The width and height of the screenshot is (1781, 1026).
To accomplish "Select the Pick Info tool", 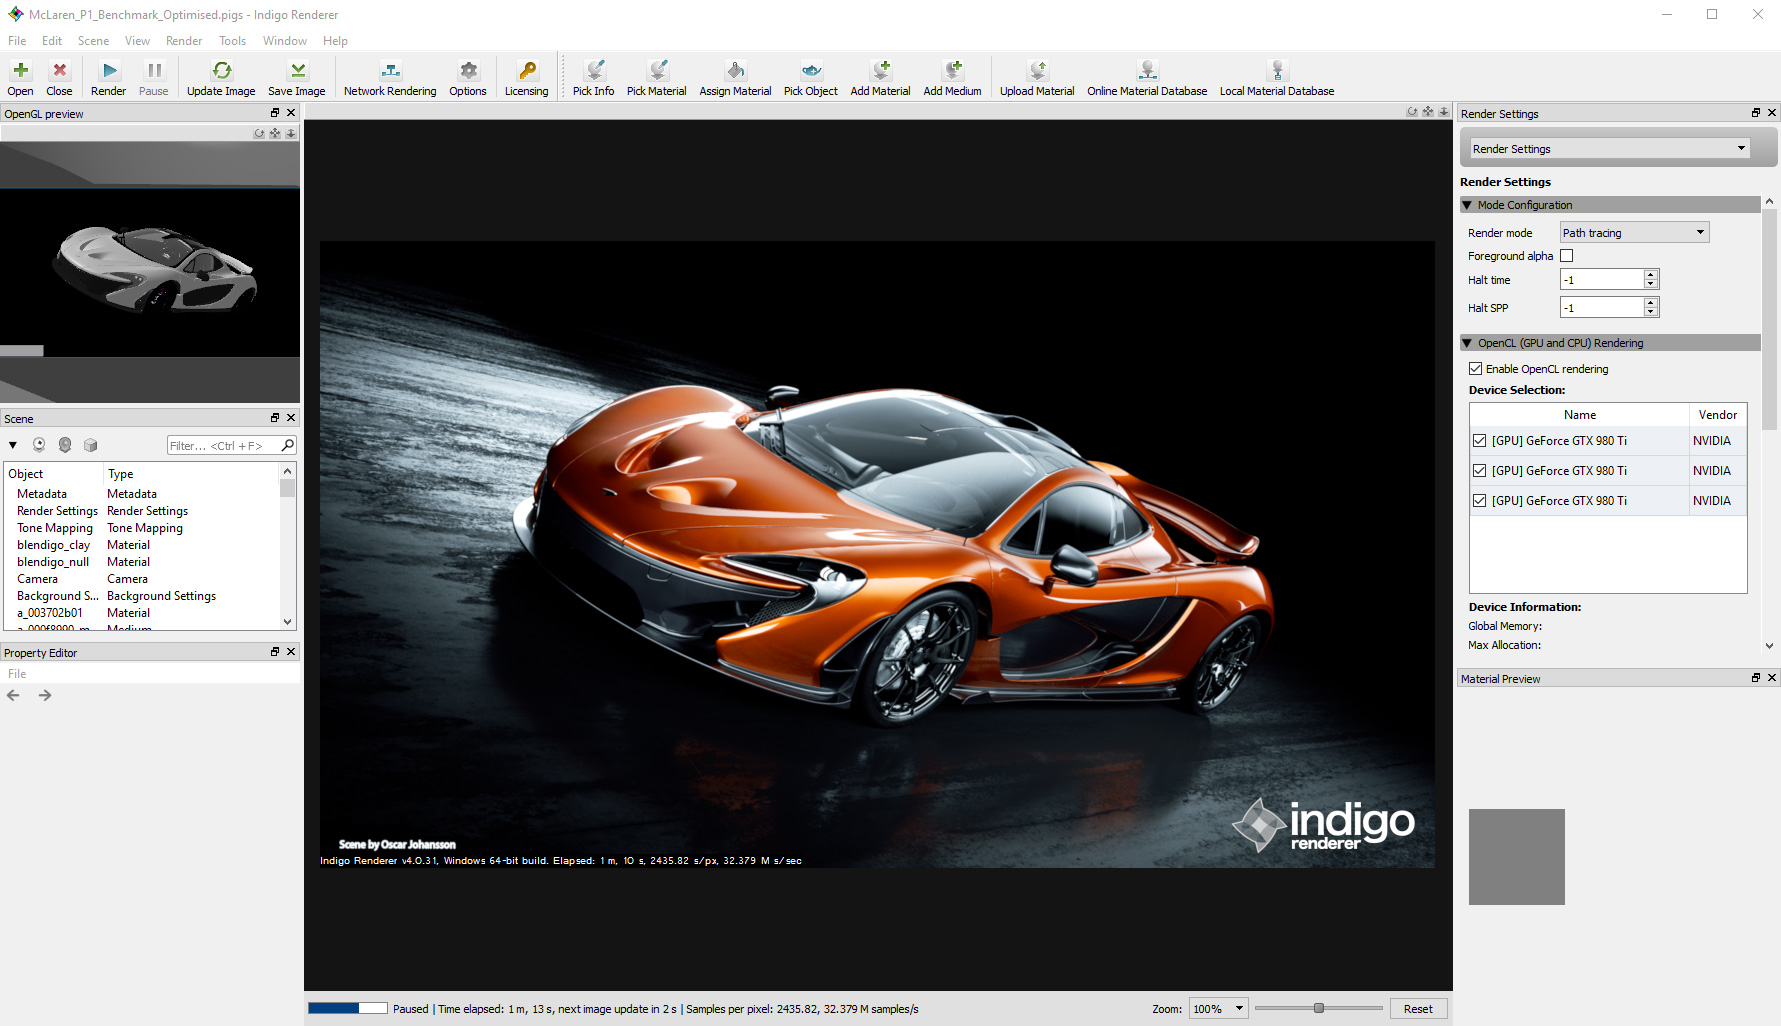I will (x=594, y=78).
